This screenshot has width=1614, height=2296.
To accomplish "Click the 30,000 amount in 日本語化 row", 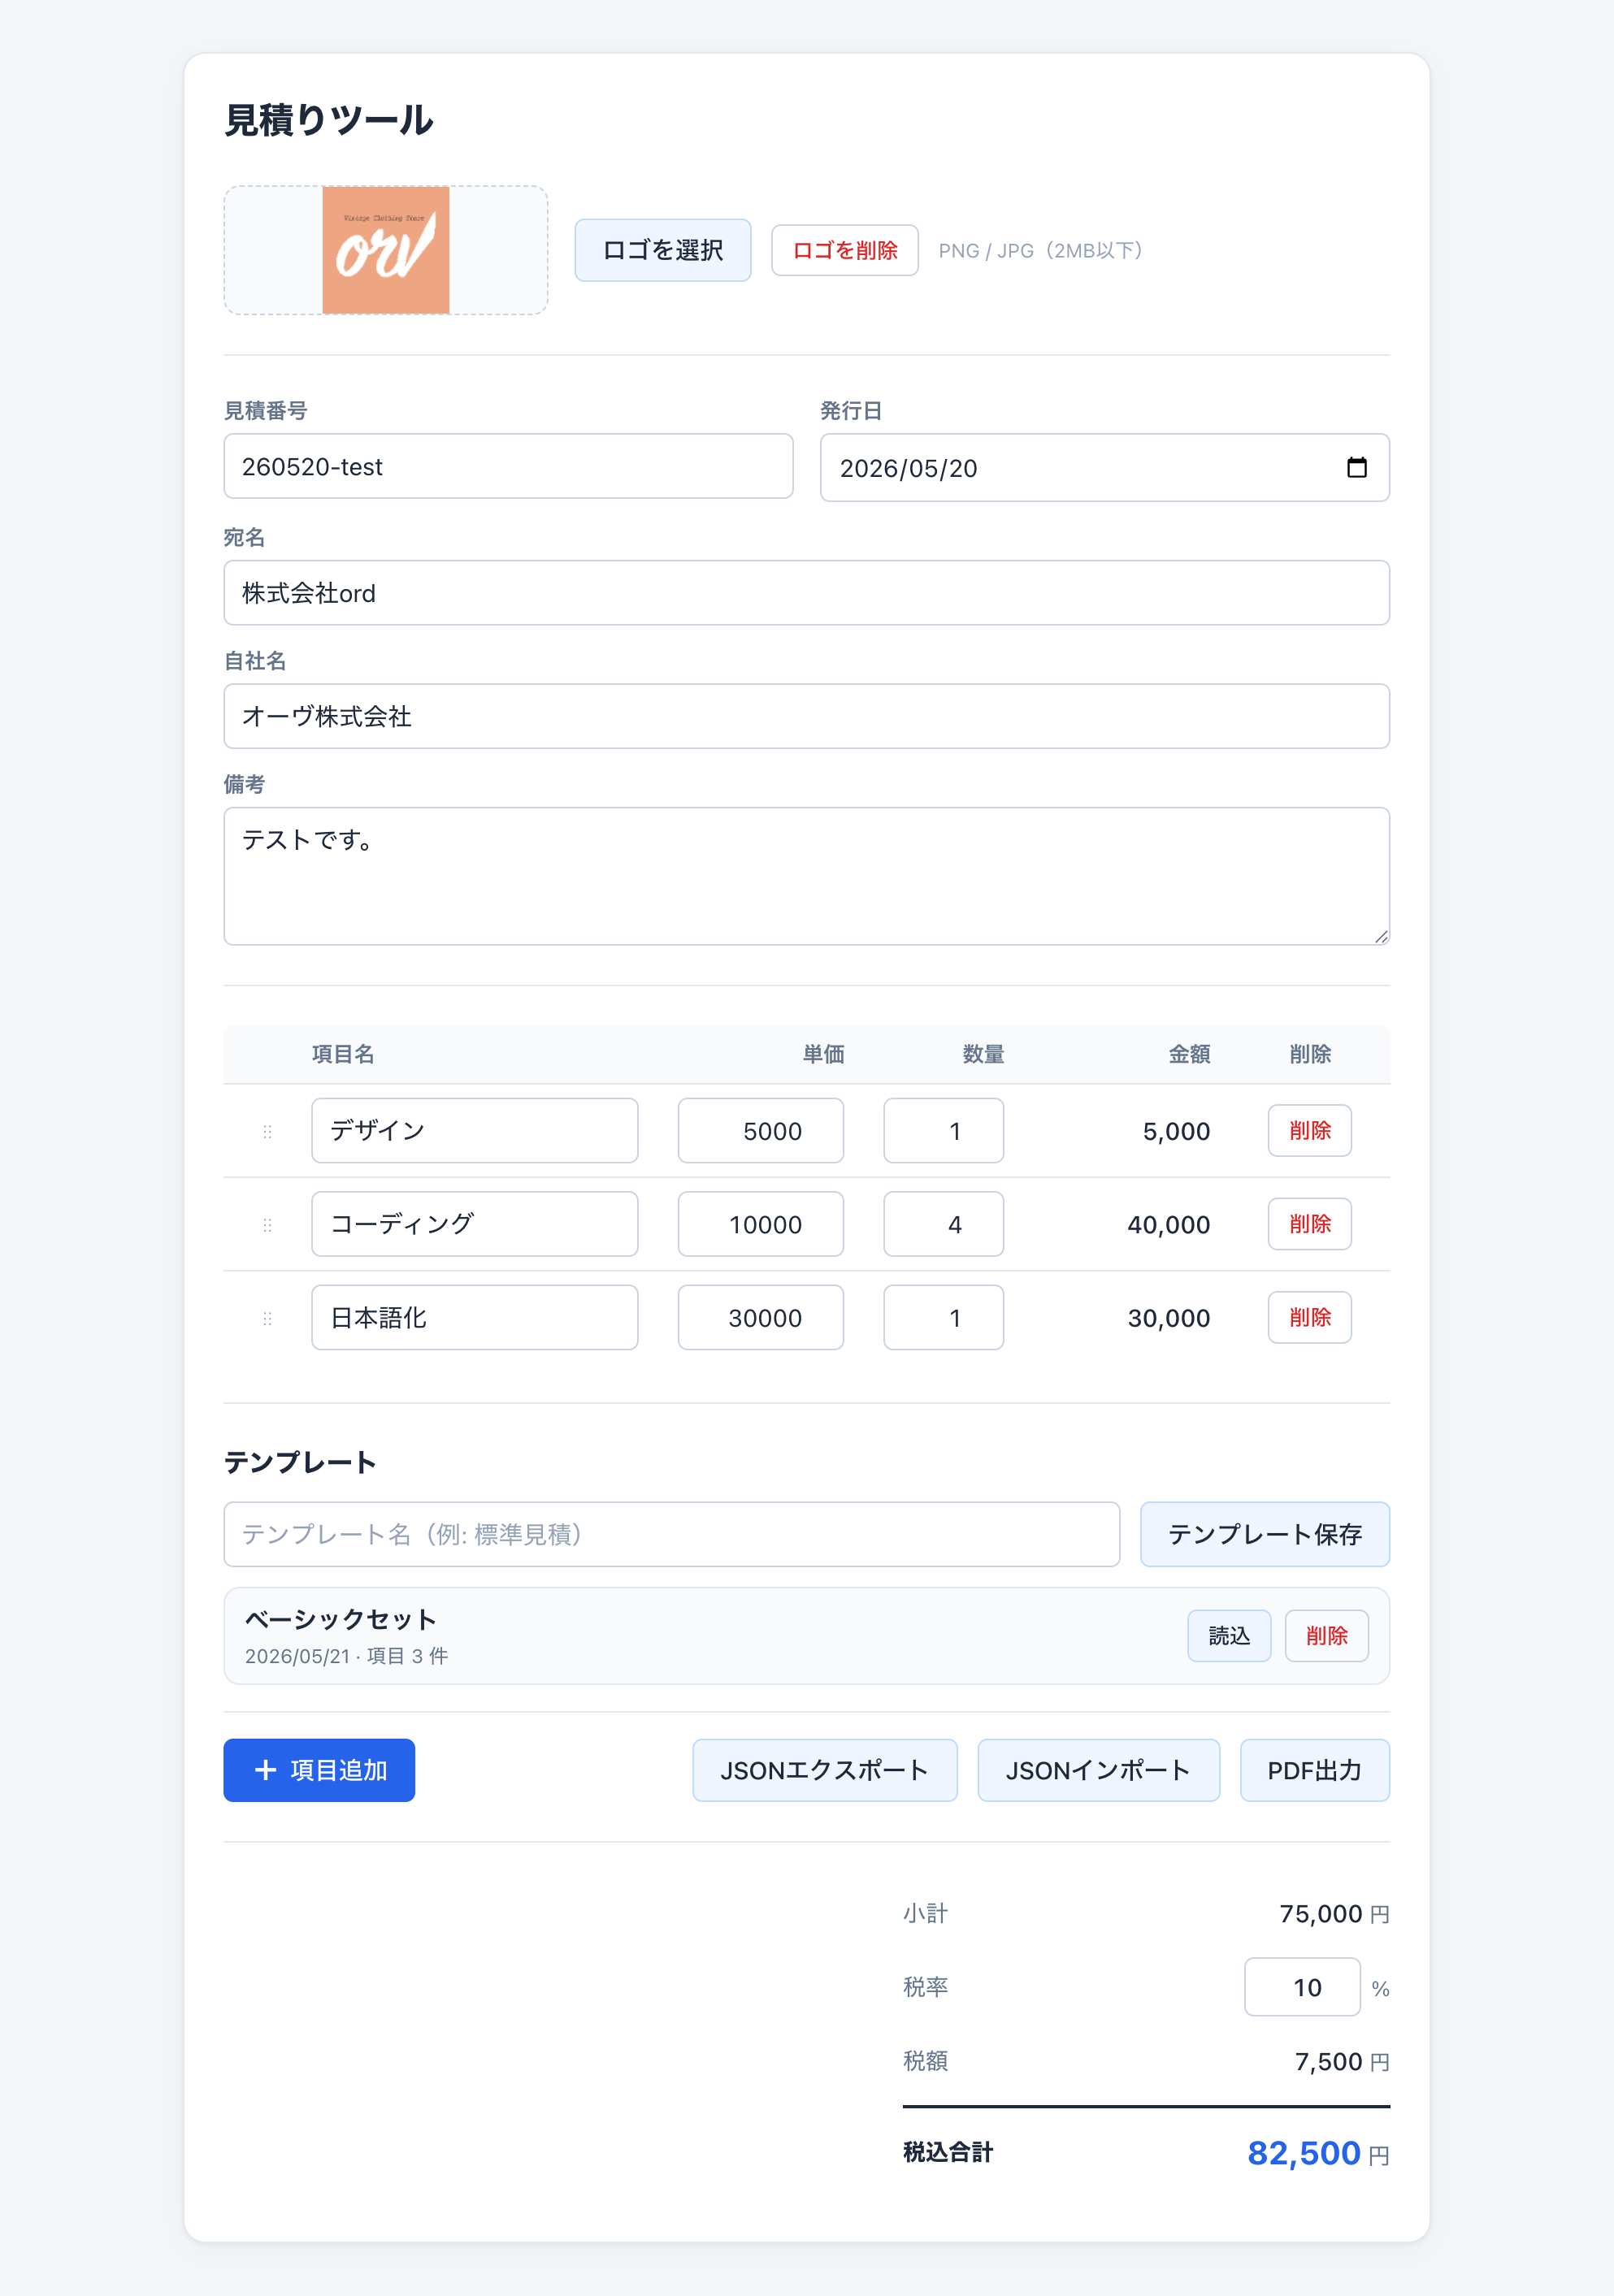I will coord(1168,1318).
